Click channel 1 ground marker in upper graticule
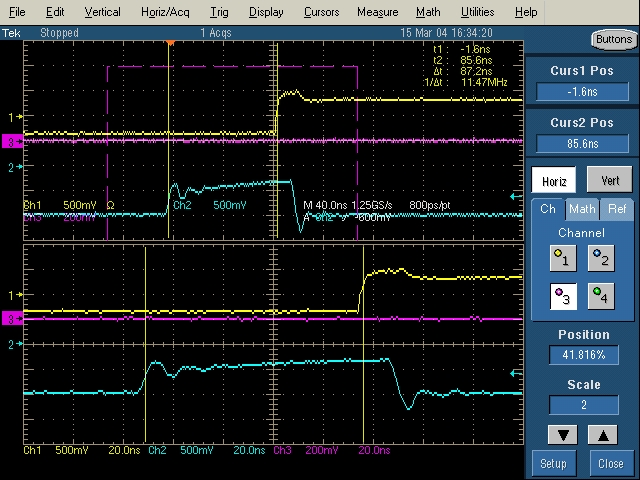This screenshot has height=480, width=640. coord(16,118)
